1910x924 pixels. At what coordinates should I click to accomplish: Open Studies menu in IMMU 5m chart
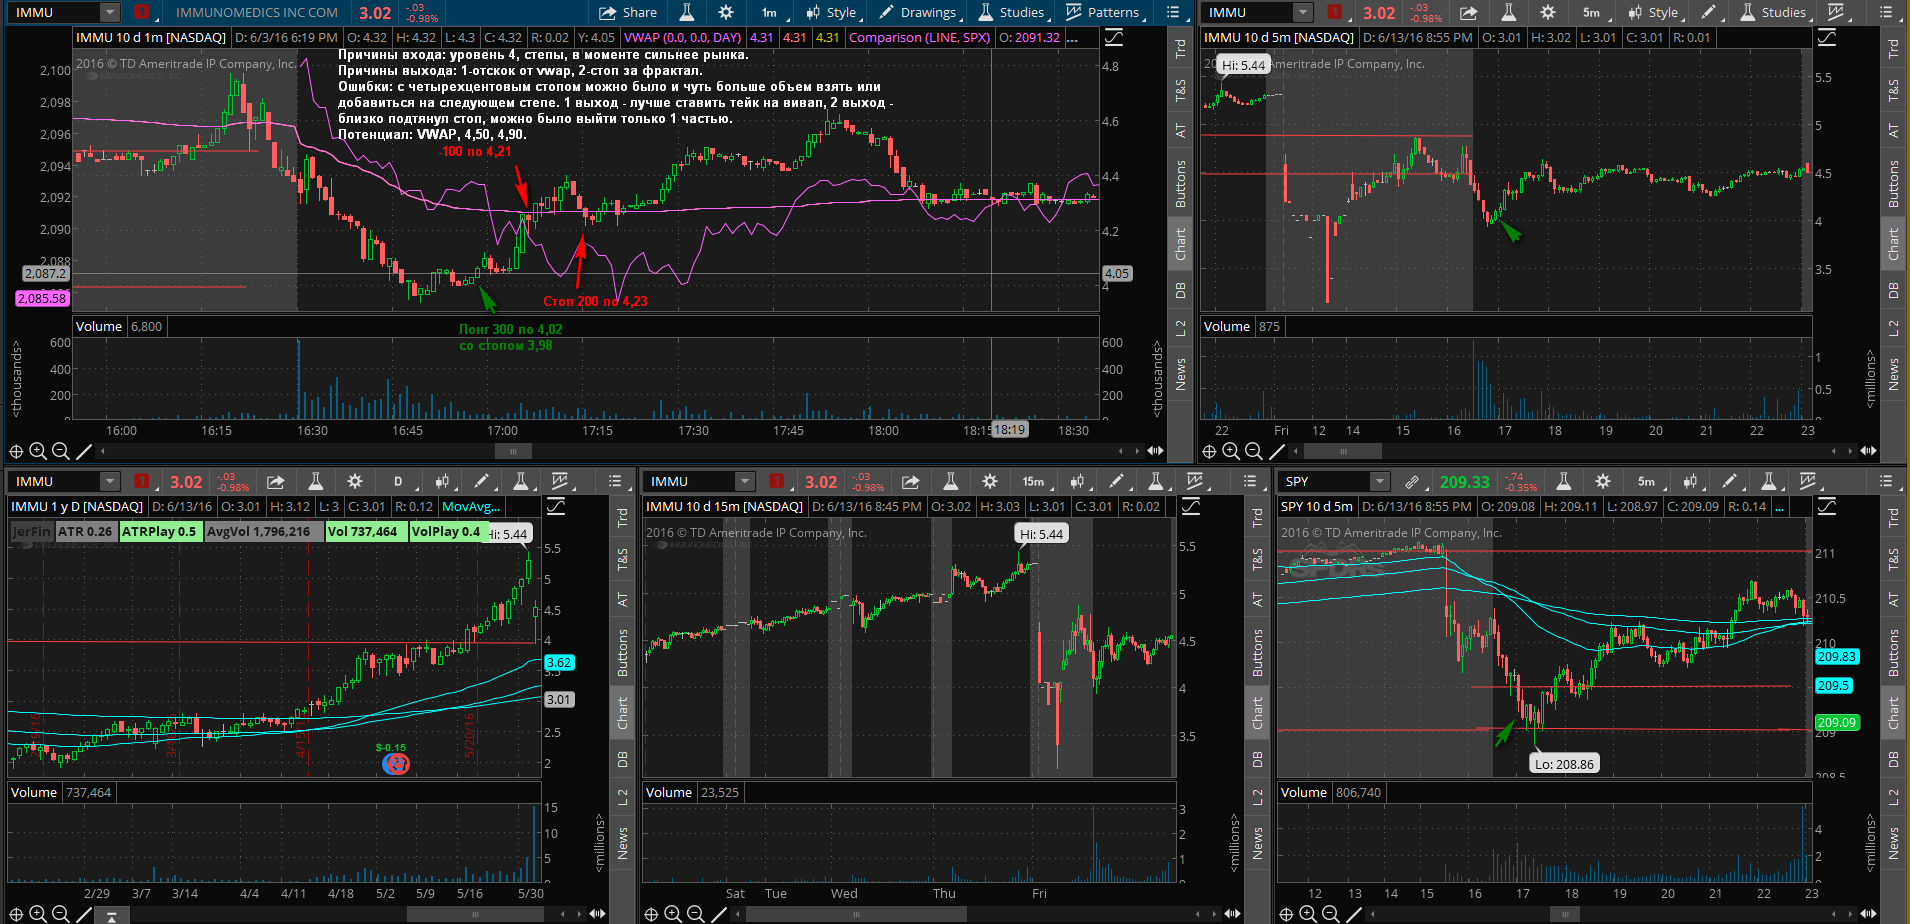tap(1774, 12)
